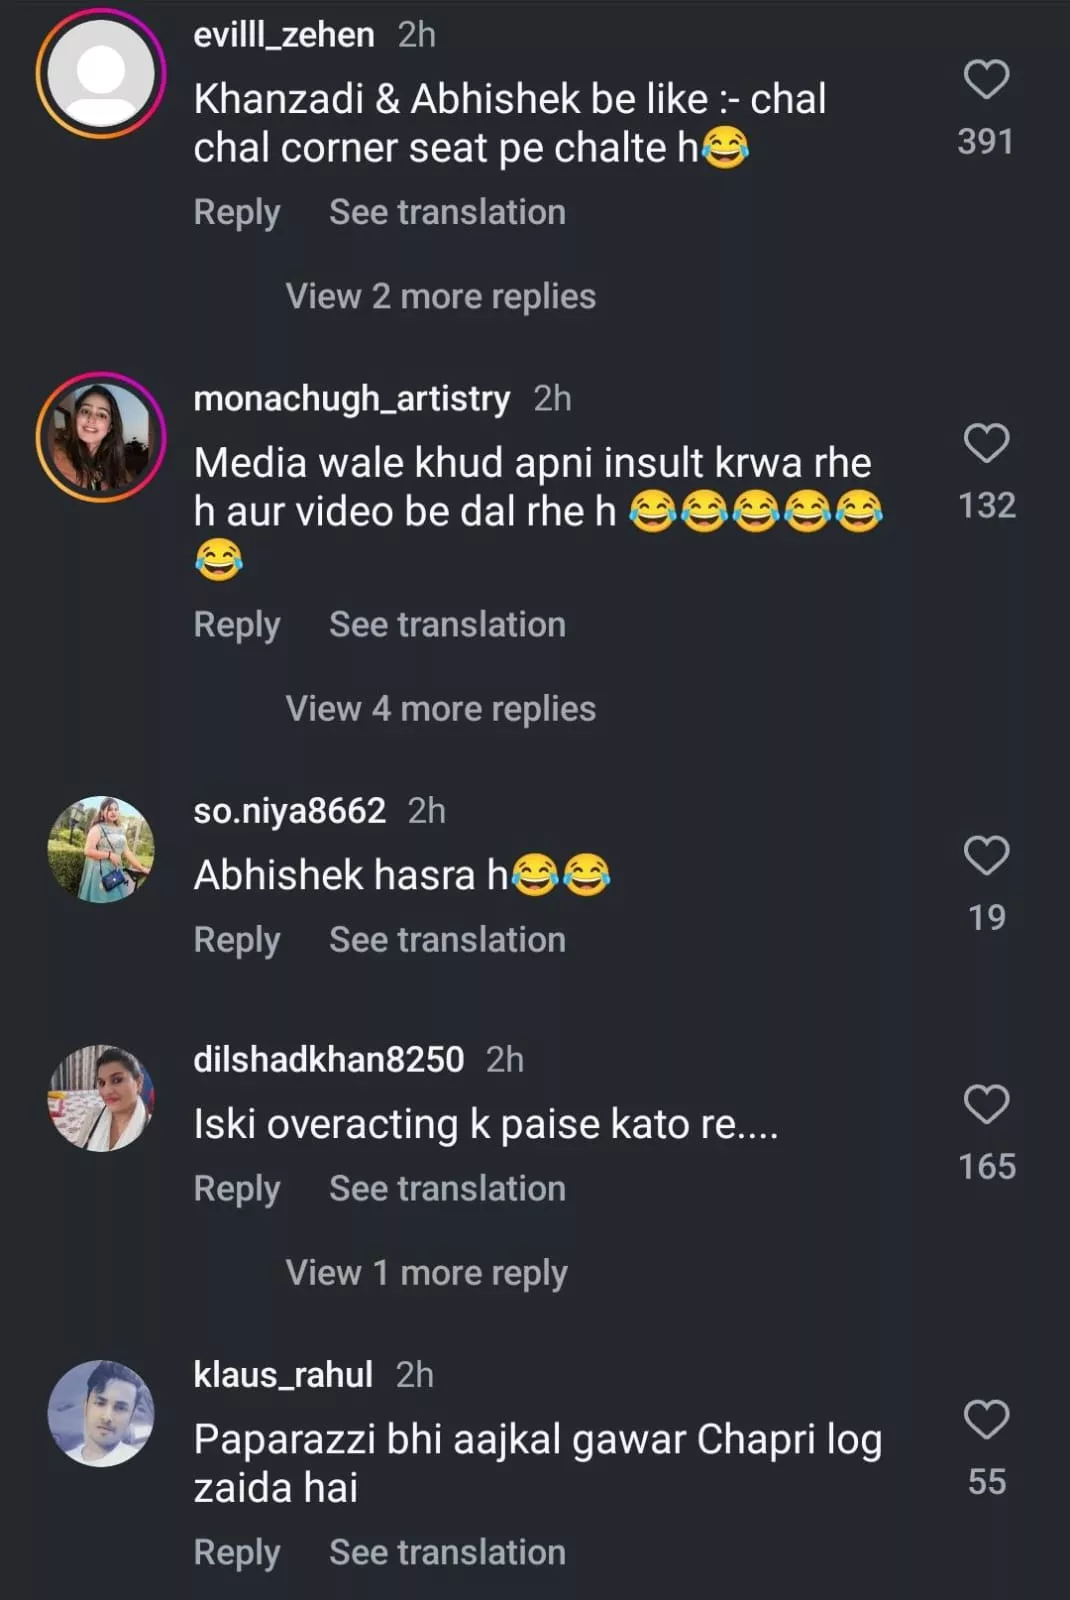Image resolution: width=1070 pixels, height=1600 pixels.
Task: Open klaus_rahul username link
Action: point(283,1375)
